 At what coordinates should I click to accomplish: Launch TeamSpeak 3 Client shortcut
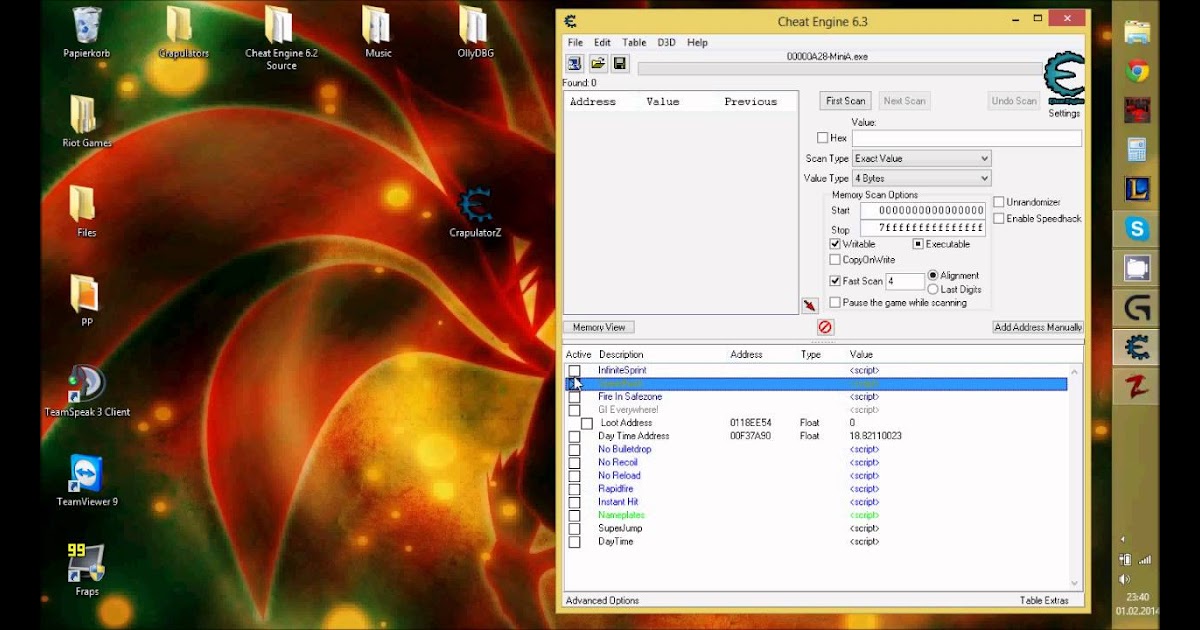pyautogui.click(x=86, y=391)
